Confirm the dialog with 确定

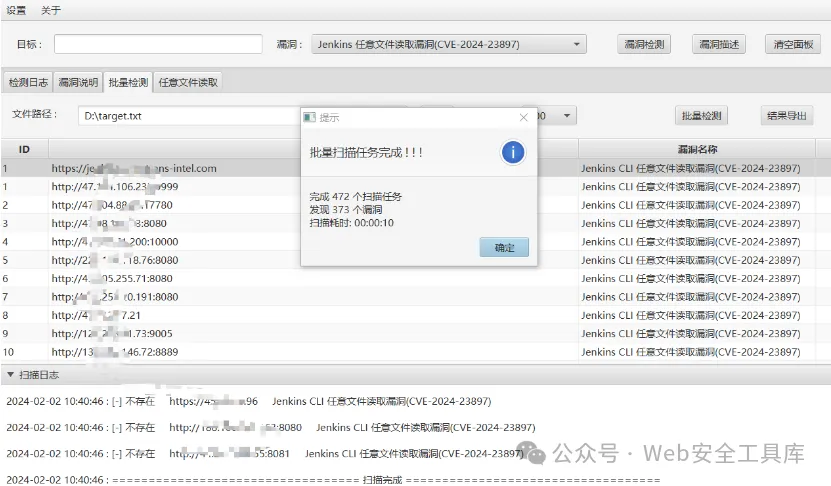click(504, 247)
